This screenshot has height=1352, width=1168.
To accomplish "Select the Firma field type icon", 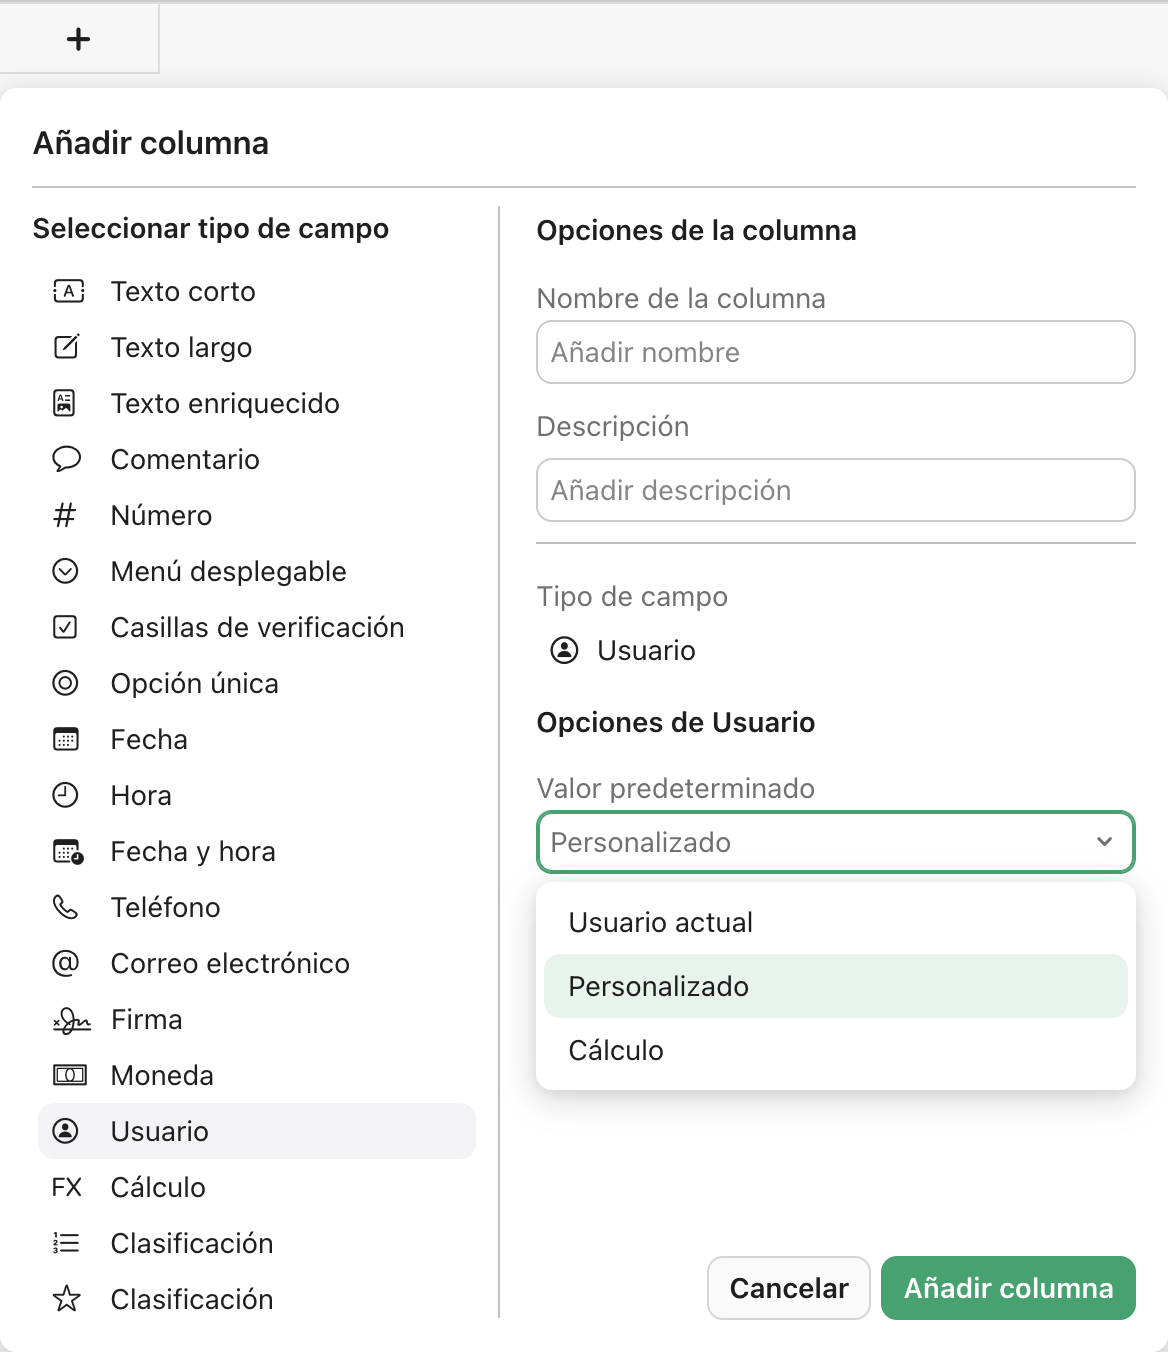I will 66,1019.
